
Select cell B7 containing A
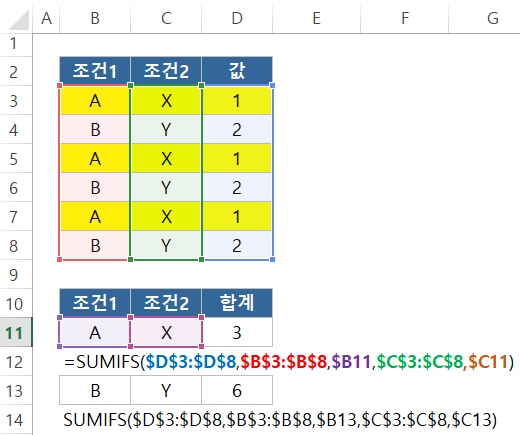tap(95, 216)
